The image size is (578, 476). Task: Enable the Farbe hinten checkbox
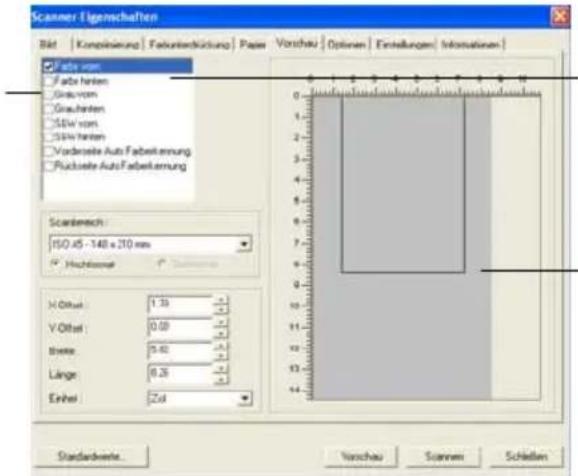[49, 81]
